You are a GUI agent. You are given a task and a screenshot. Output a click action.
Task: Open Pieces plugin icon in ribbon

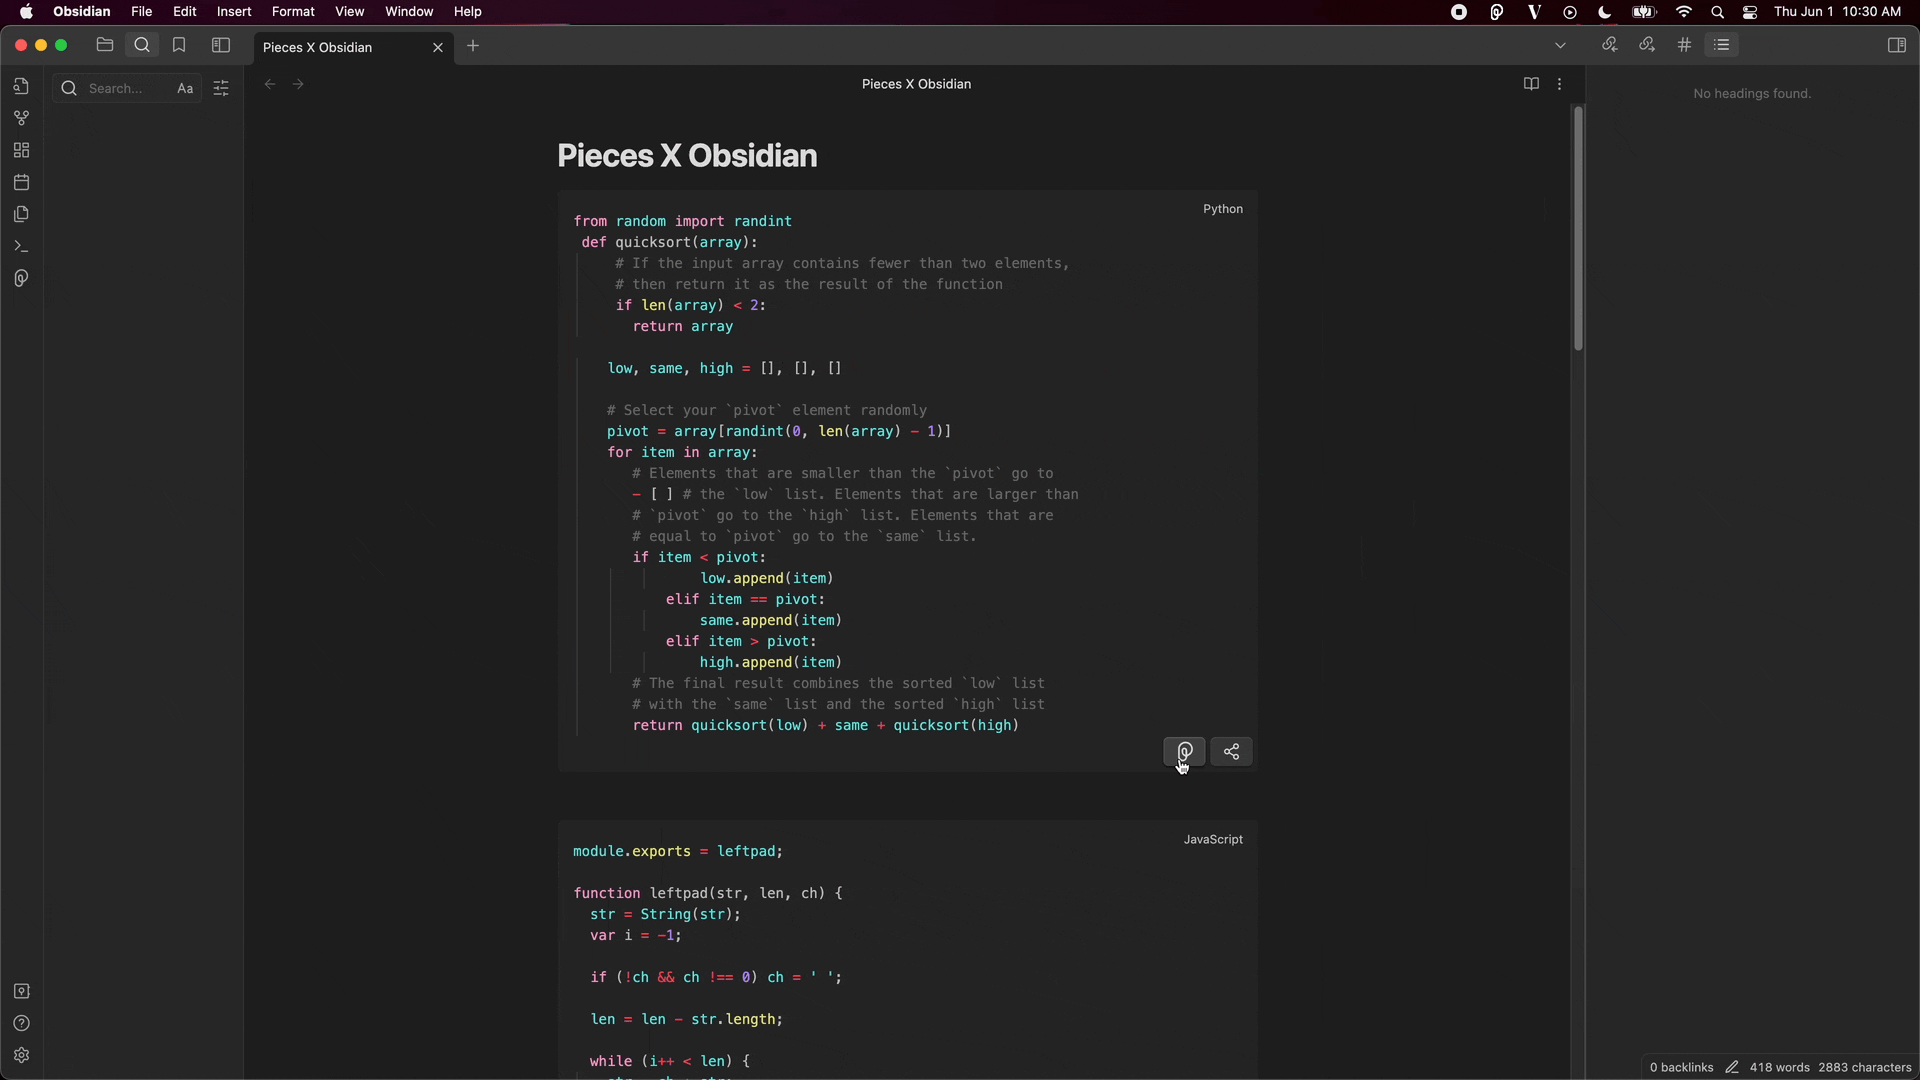(x=21, y=278)
